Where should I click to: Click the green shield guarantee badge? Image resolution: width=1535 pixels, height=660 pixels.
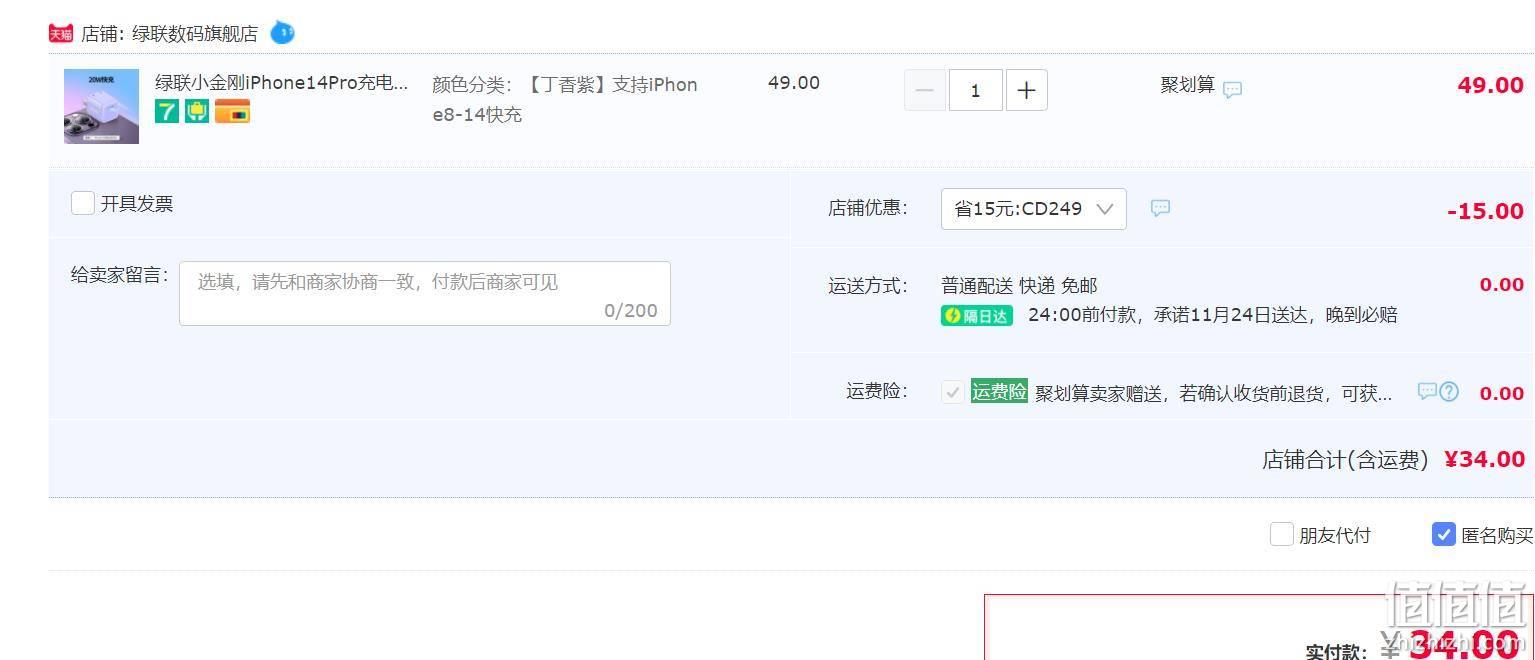197,111
